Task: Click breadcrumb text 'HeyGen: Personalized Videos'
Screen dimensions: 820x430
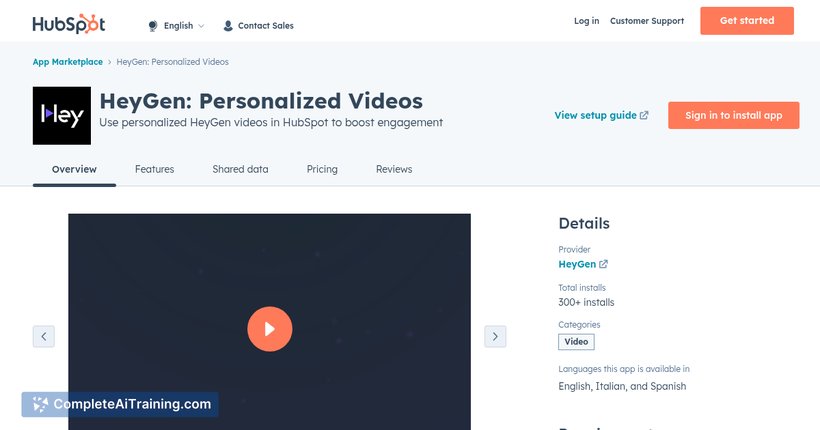Action: (x=173, y=62)
